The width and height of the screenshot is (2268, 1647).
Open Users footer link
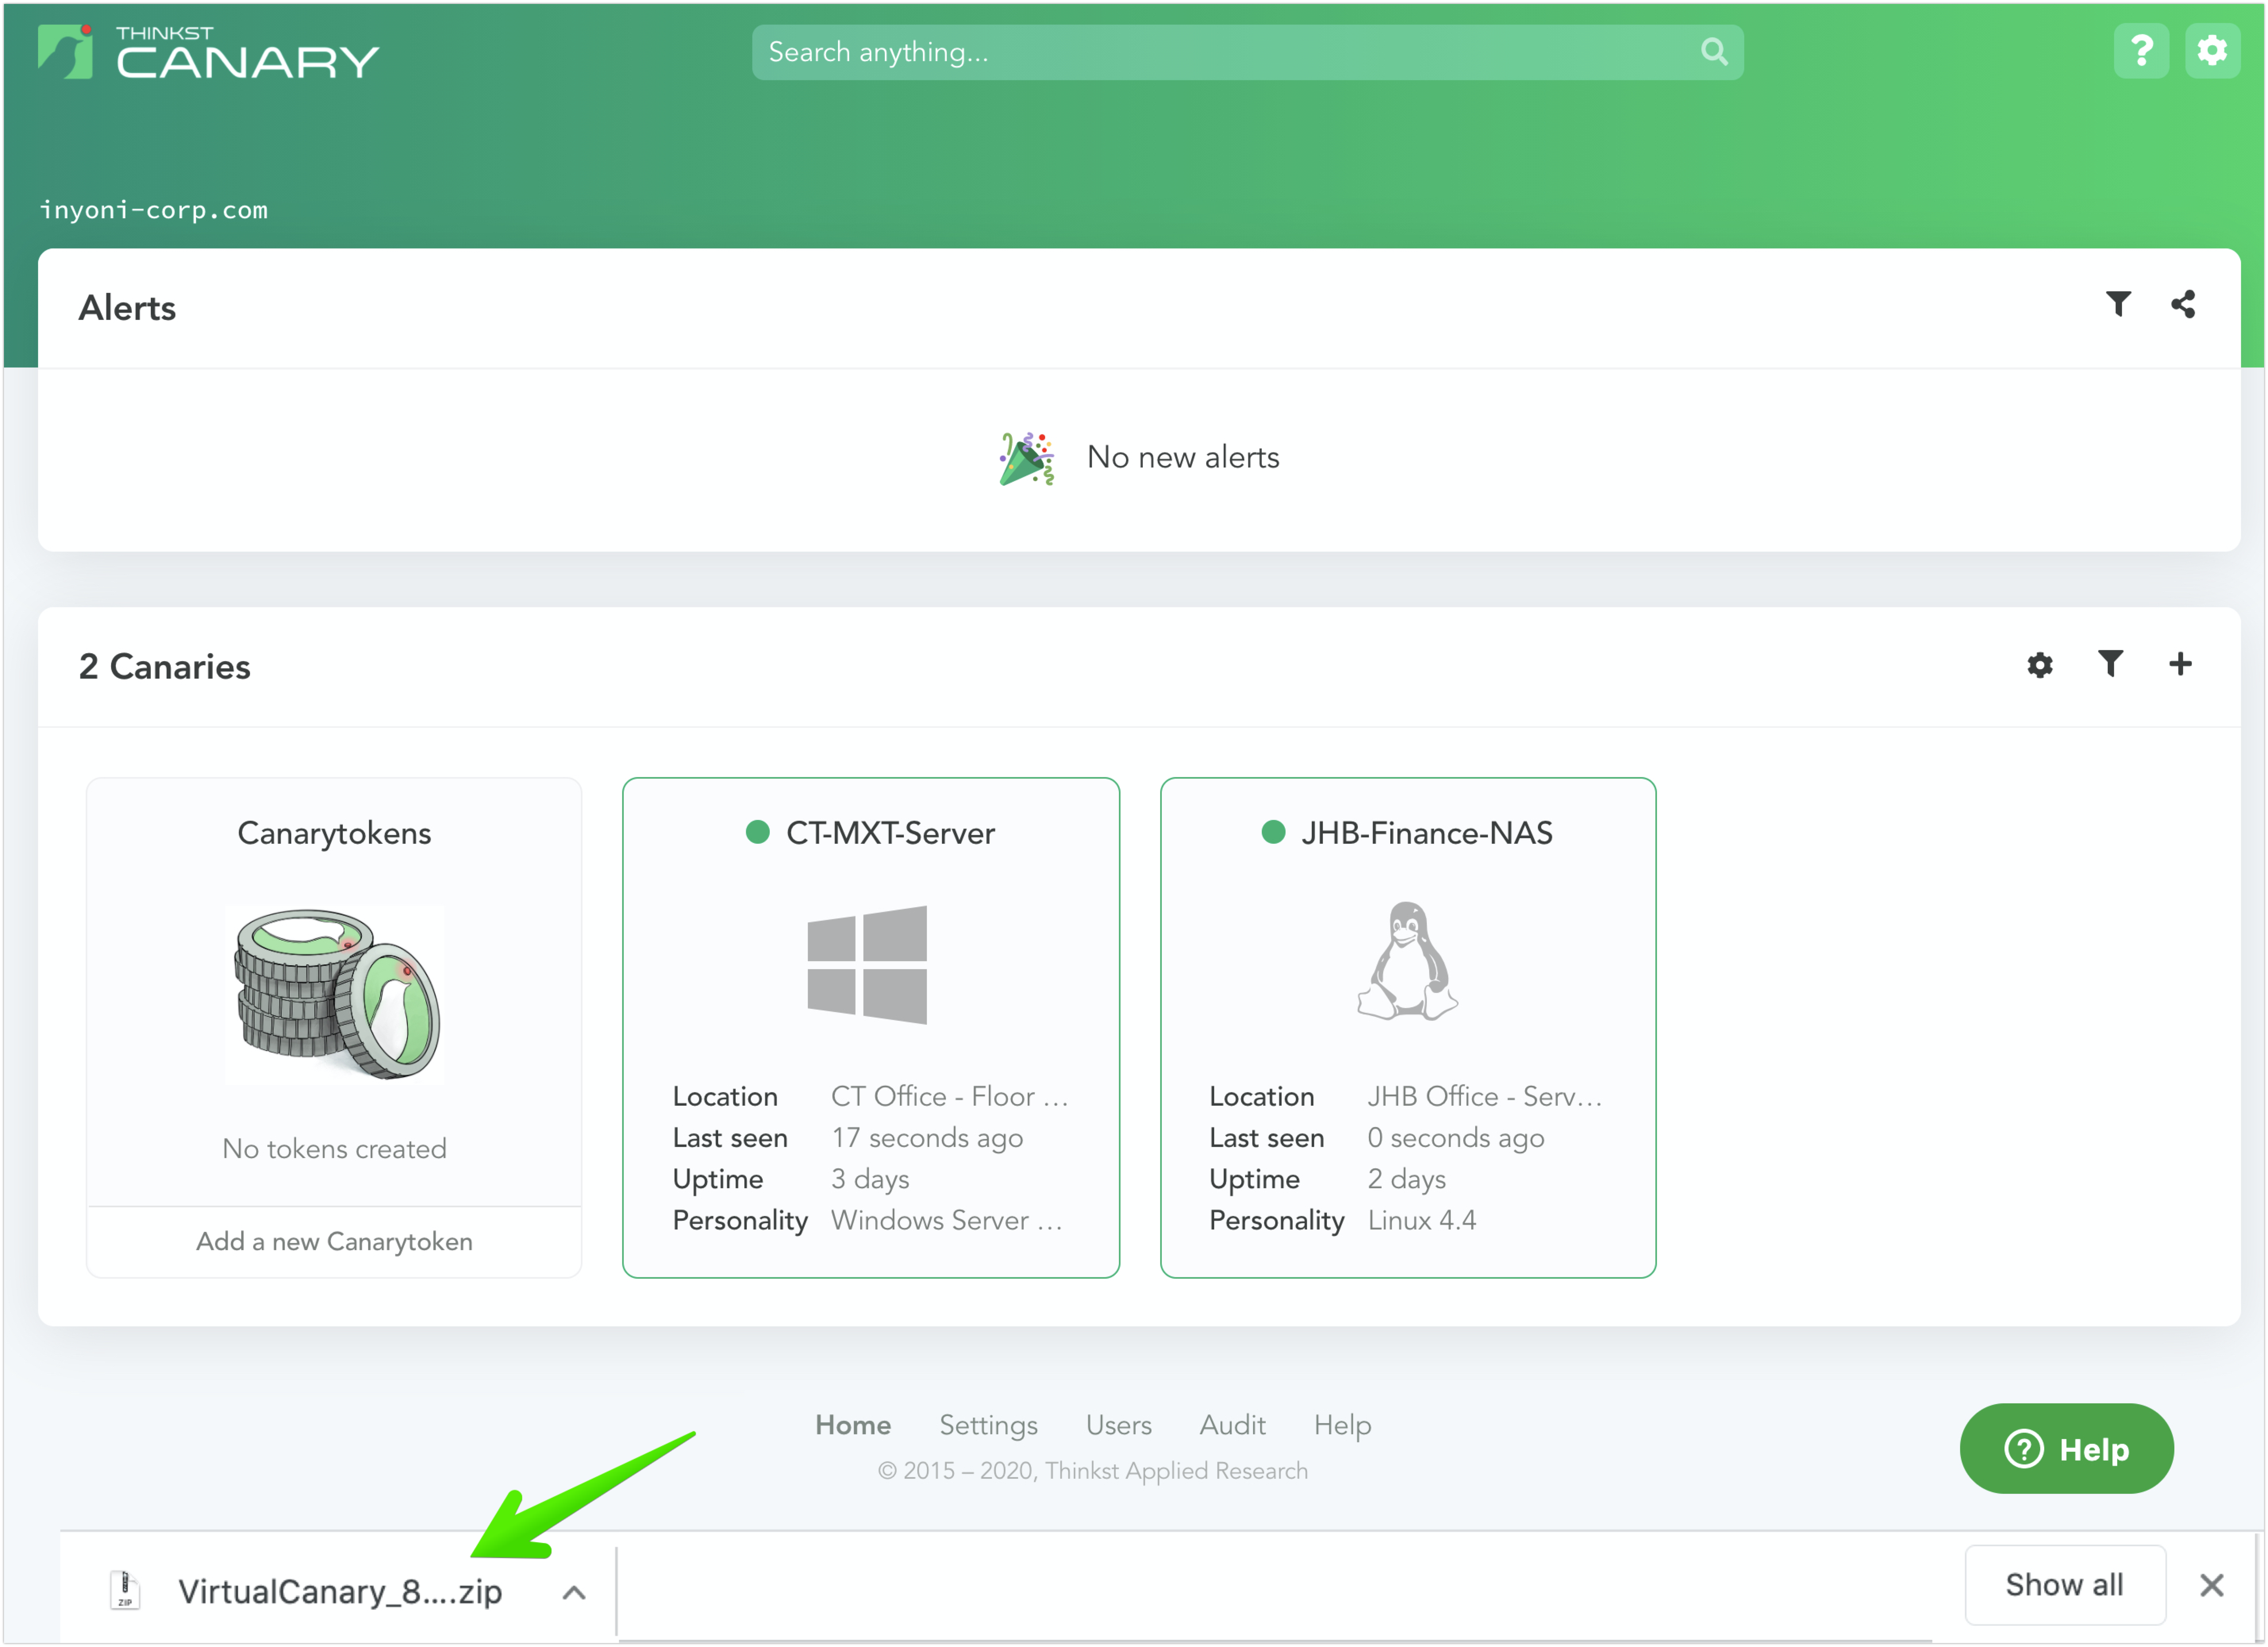1118,1425
